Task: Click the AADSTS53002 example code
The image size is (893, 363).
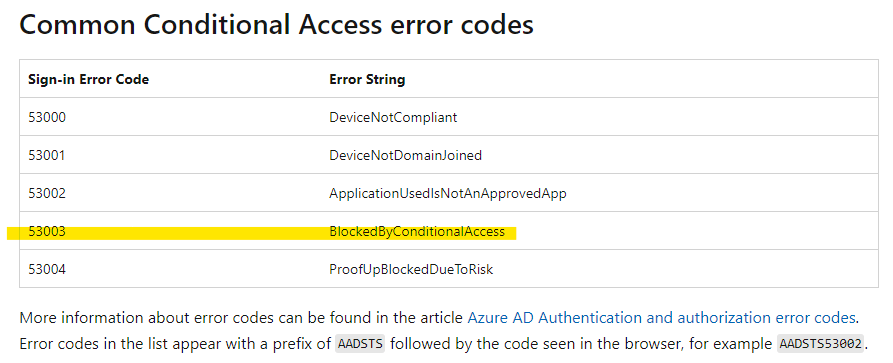Action: coord(821,344)
